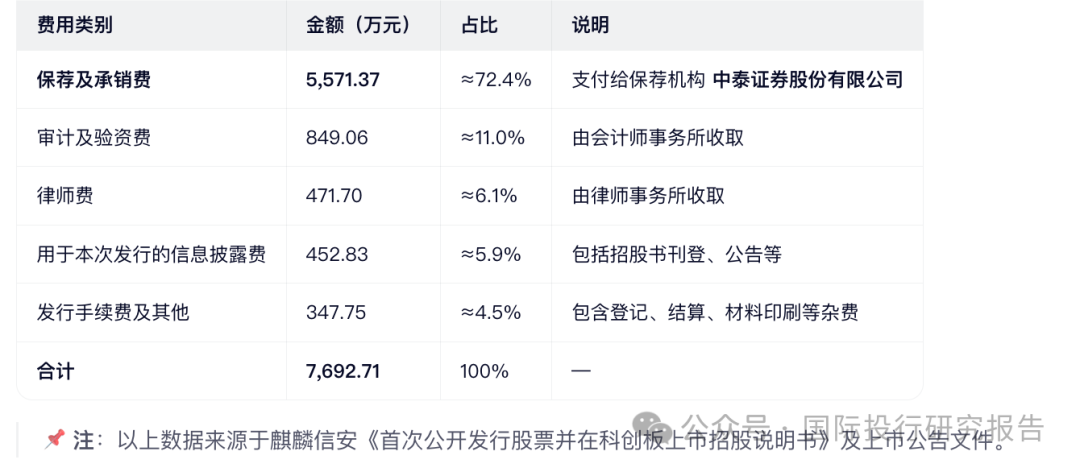Click the total amount 7,692.71

[343, 371]
